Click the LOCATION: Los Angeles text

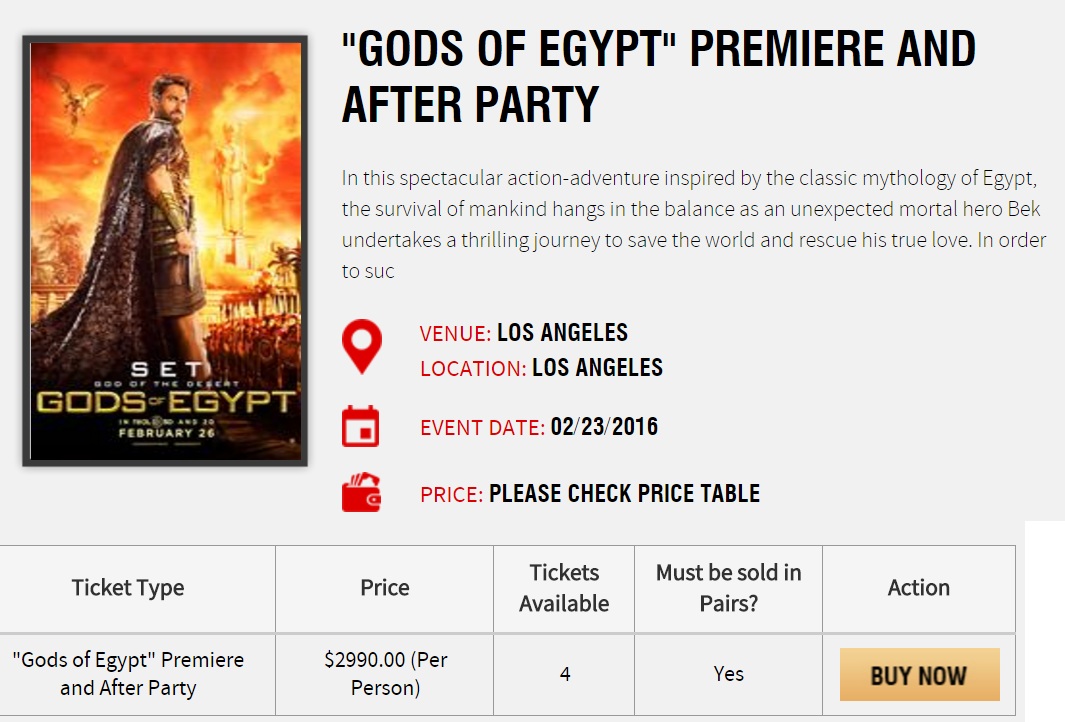pos(541,368)
